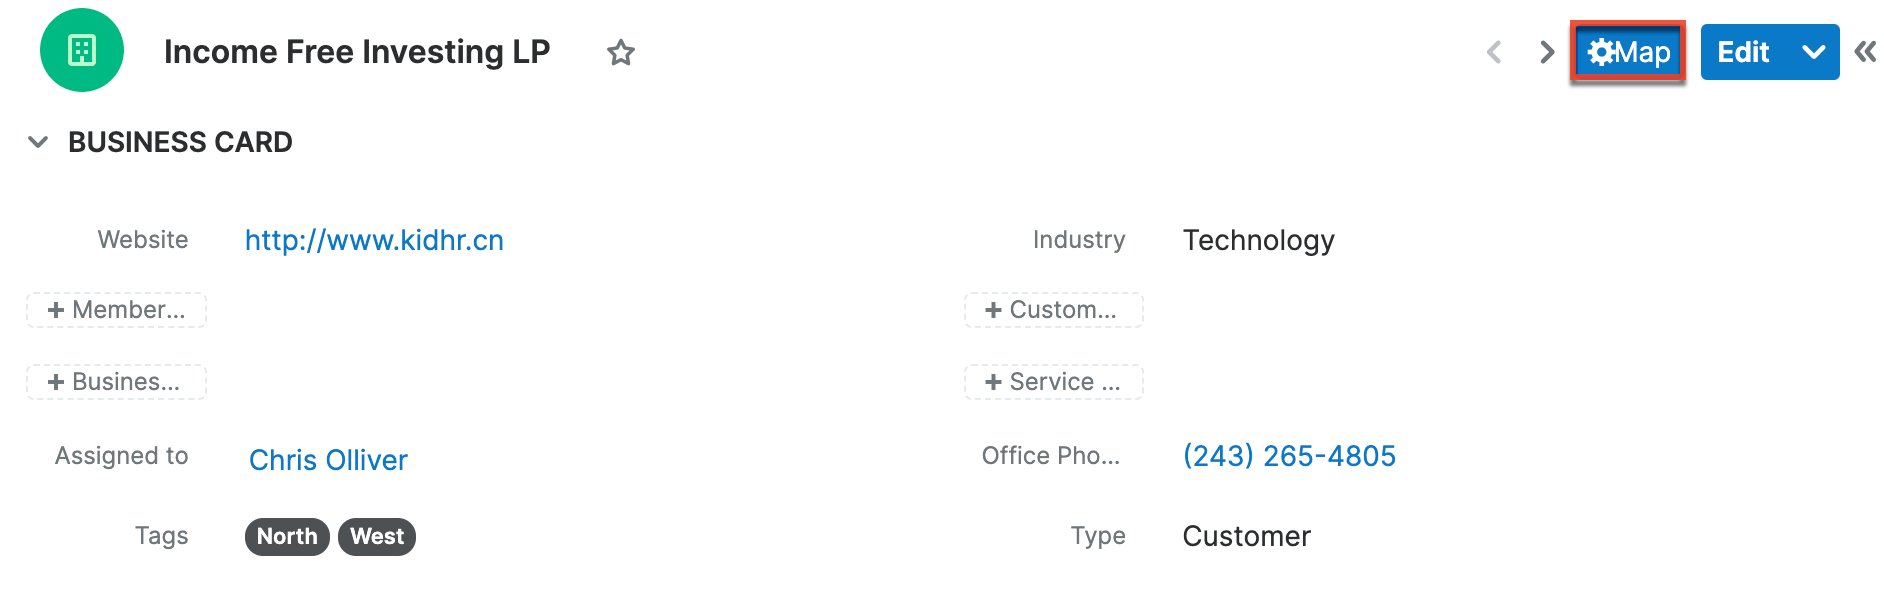The width and height of the screenshot is (1884, 592).
Task: Open Chris Olliver user link
Action: (x=328, y=460)
